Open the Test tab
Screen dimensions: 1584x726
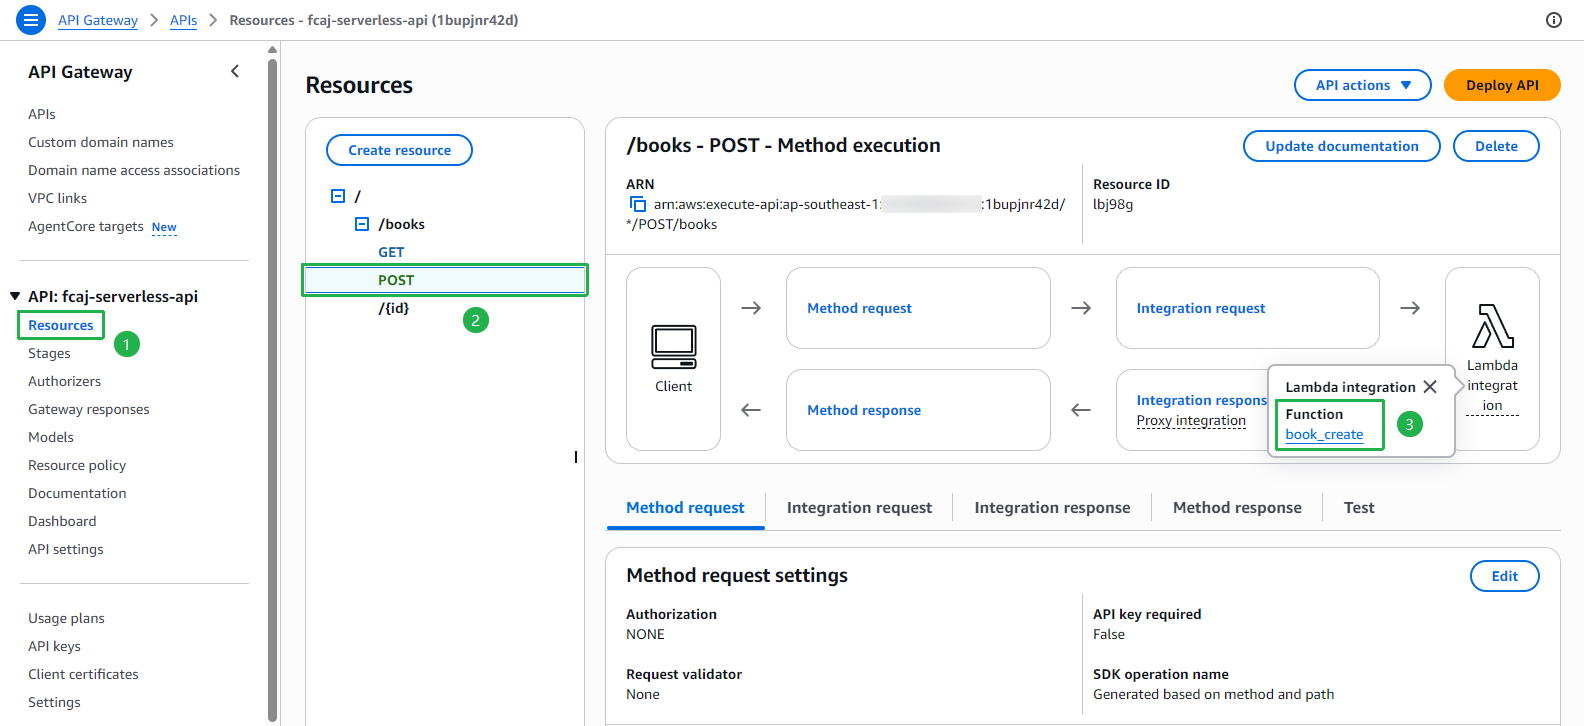[1359, 508]
